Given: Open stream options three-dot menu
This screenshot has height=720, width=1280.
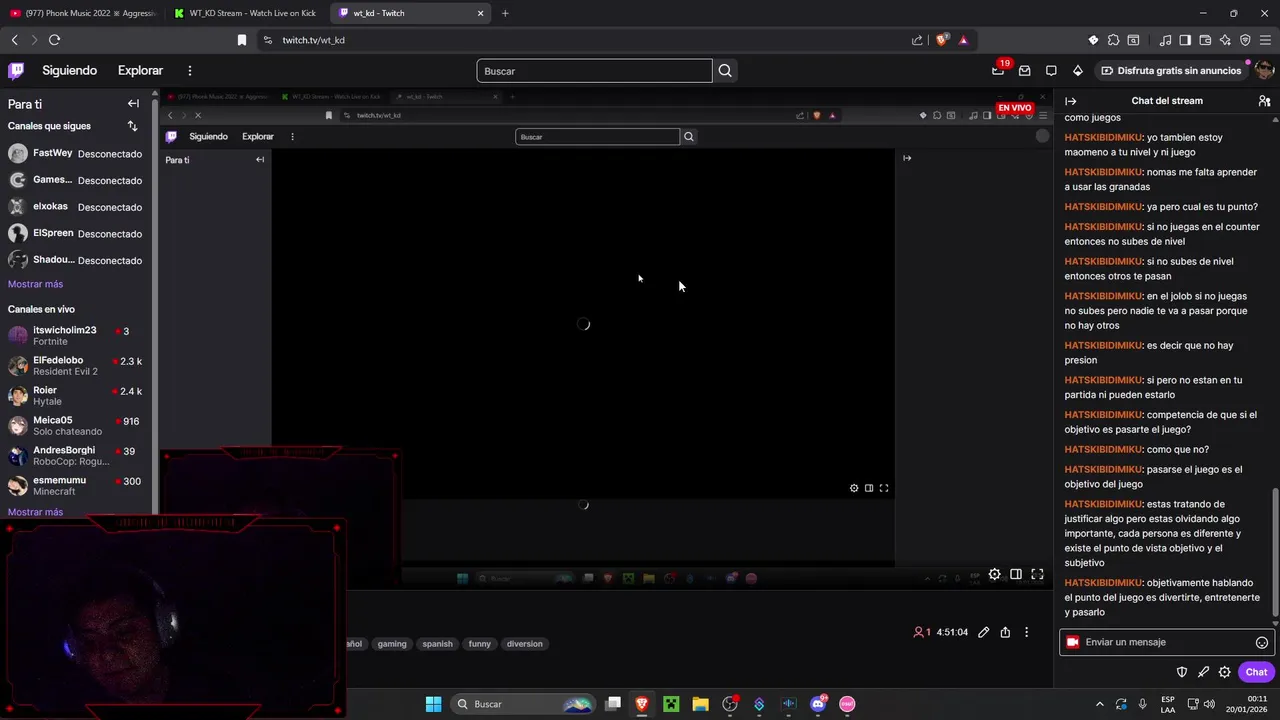Looking at the screenshot, I should [x=1026, y=632].
